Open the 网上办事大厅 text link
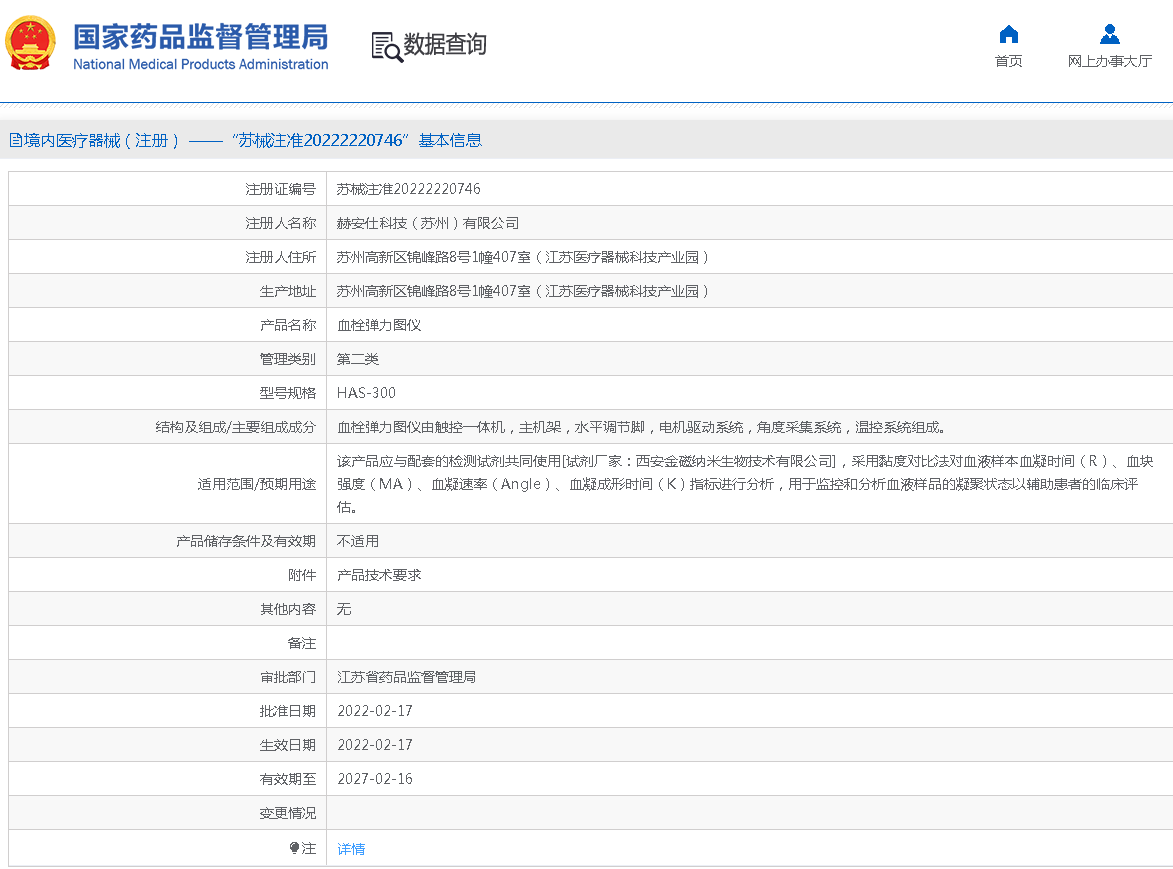Screen dimensions: 1173x869 pos(1109,62)
